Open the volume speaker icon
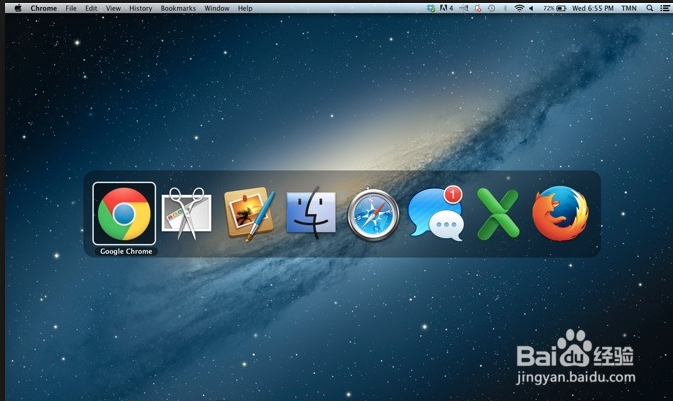 [x=531, y=8]
